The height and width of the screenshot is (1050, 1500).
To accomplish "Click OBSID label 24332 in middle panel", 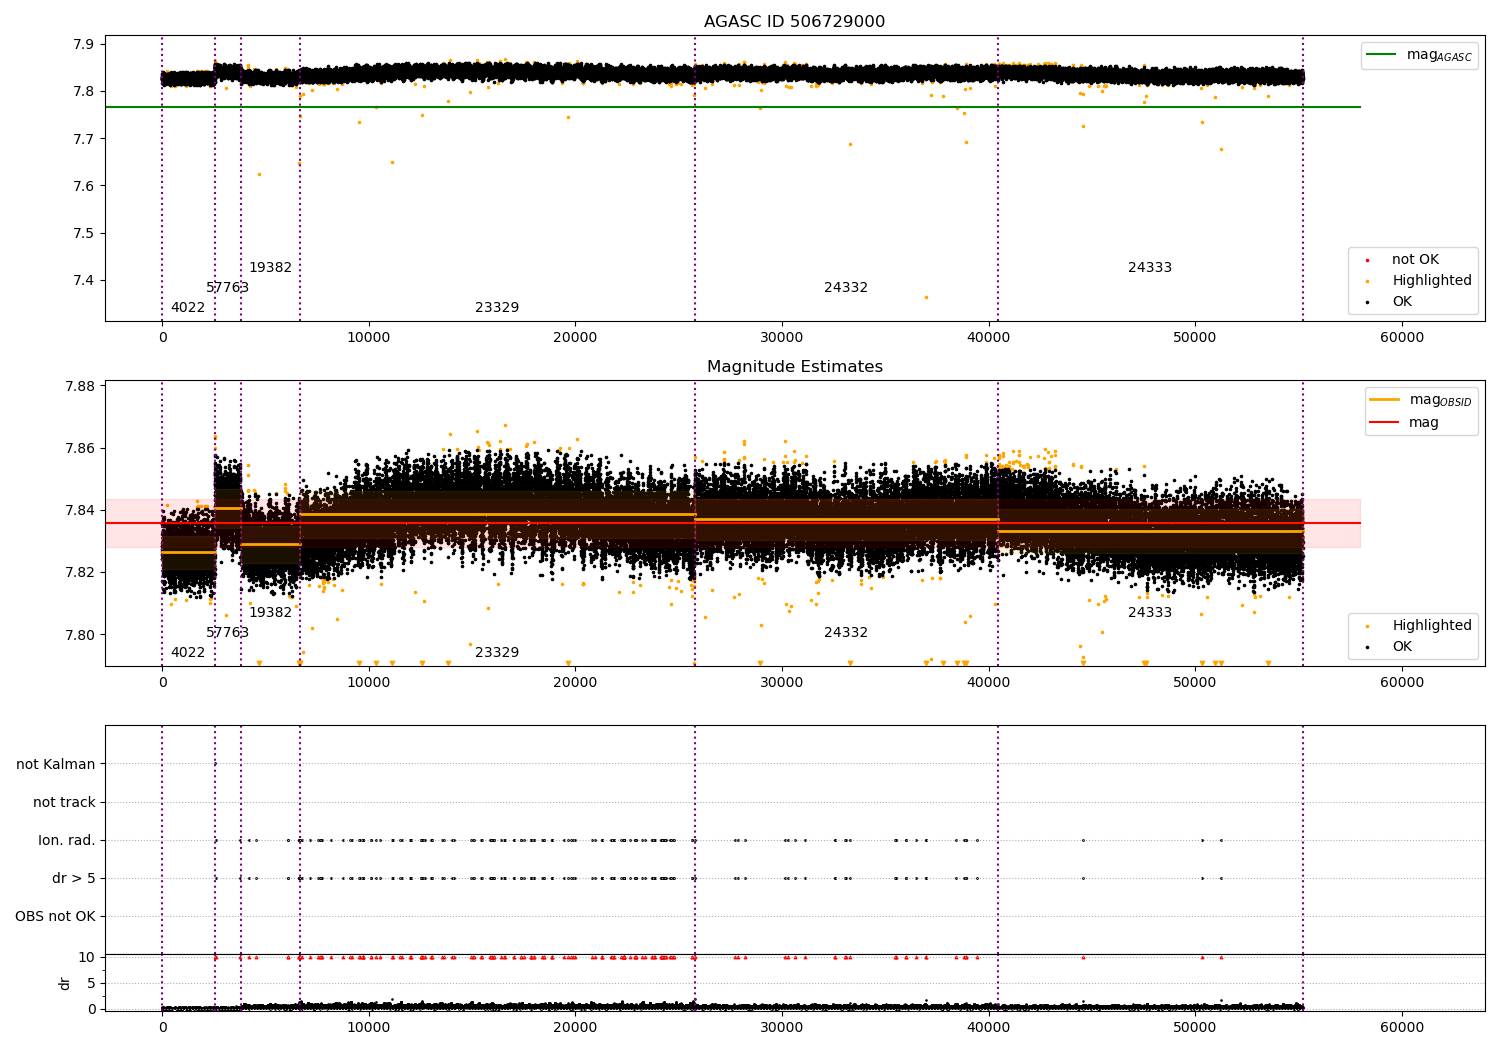I will click(846, 633).
